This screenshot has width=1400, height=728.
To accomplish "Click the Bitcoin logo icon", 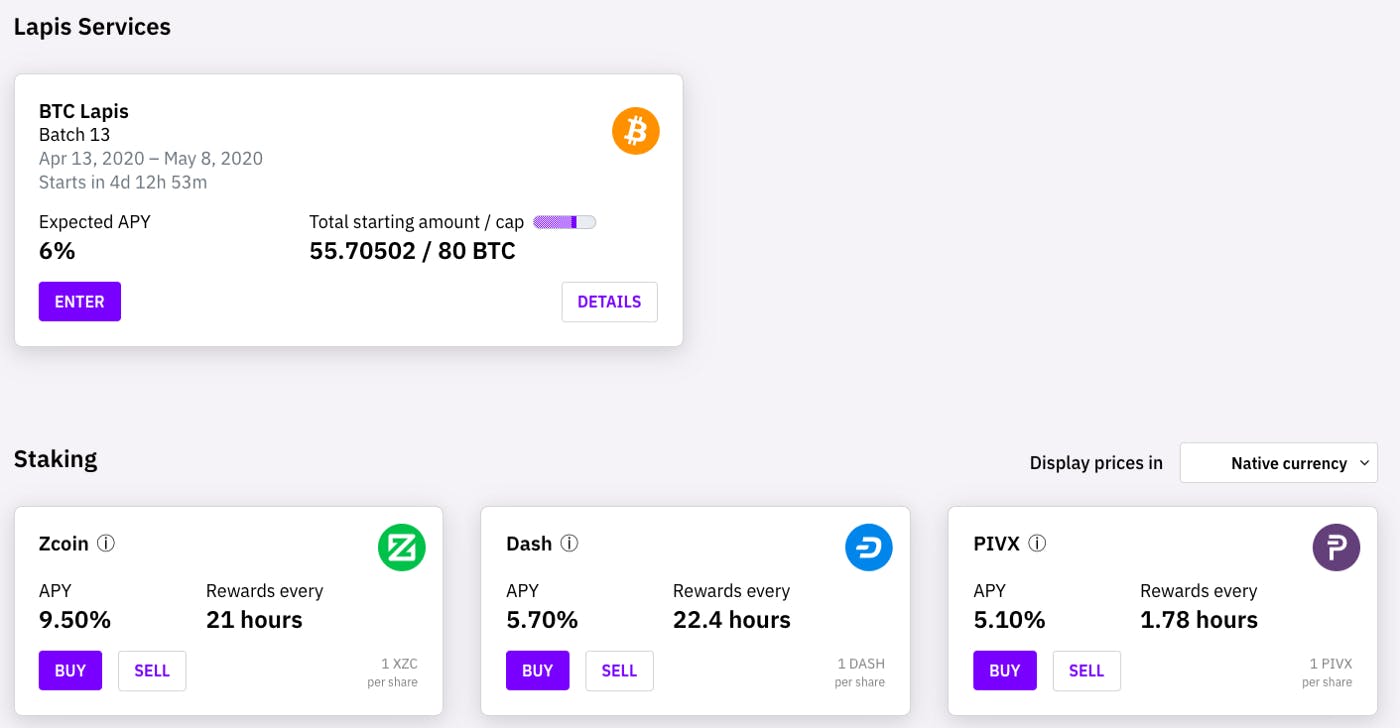I will click(636, 131).
